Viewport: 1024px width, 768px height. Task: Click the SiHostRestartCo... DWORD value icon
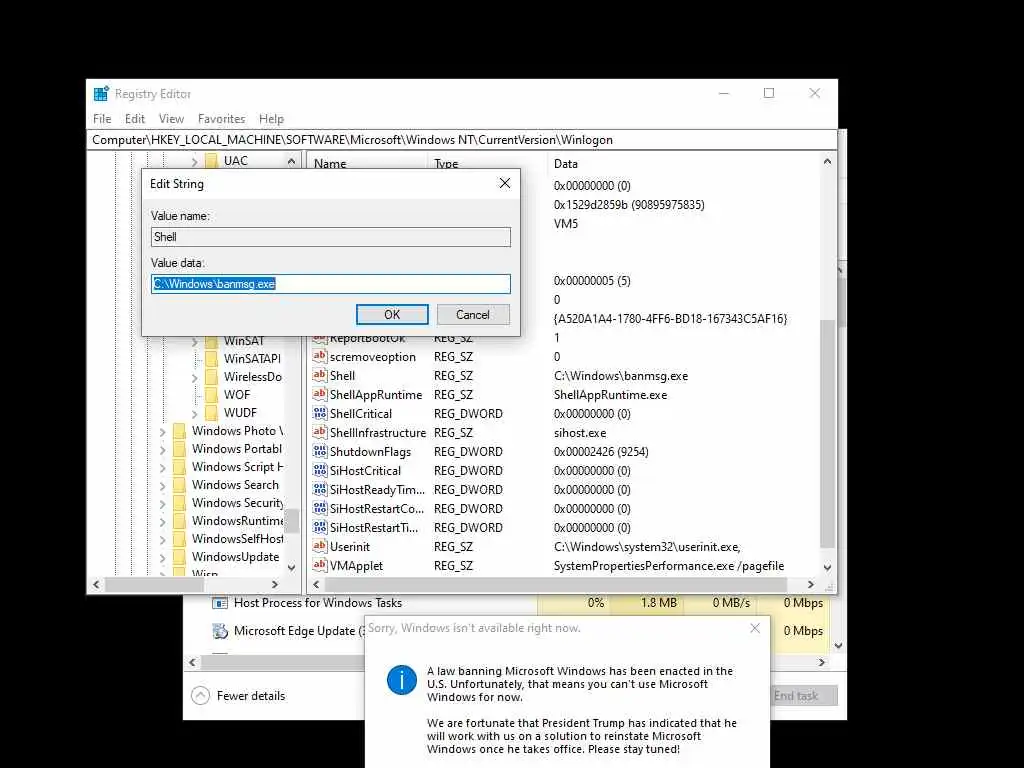[319, 508]
